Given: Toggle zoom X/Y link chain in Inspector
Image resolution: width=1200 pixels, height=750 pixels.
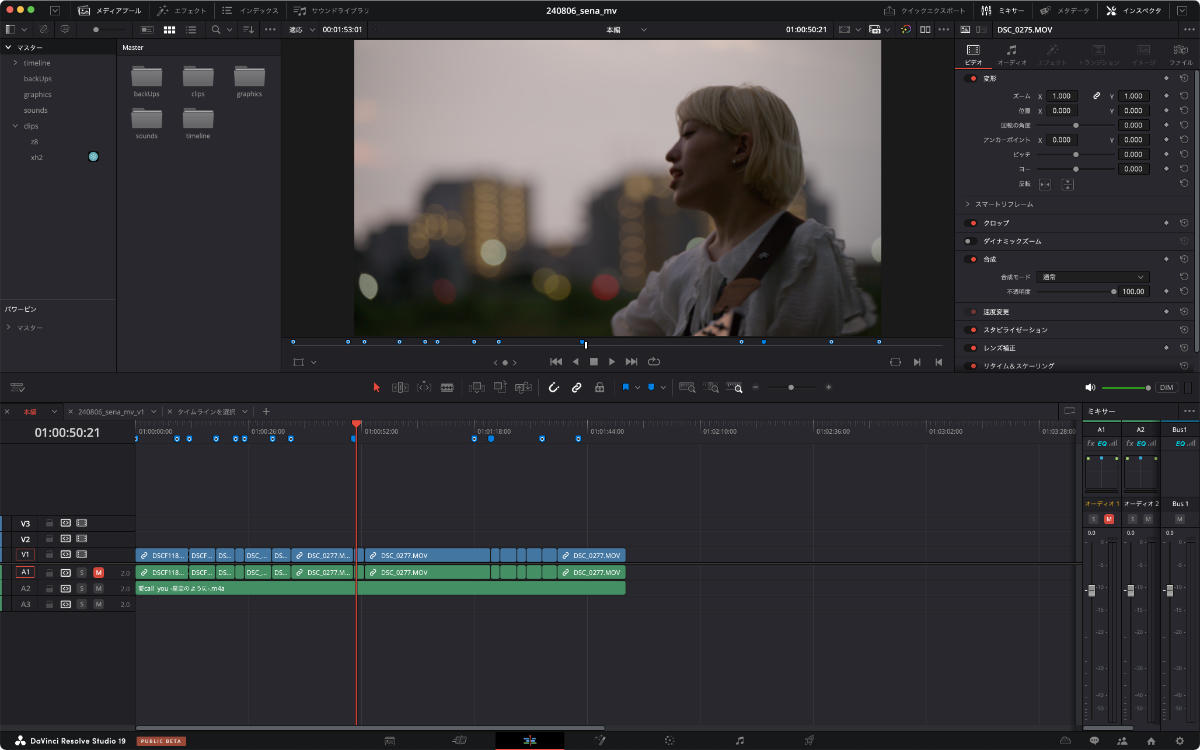Looking at the screenshot, I should tap(1097, 96).
